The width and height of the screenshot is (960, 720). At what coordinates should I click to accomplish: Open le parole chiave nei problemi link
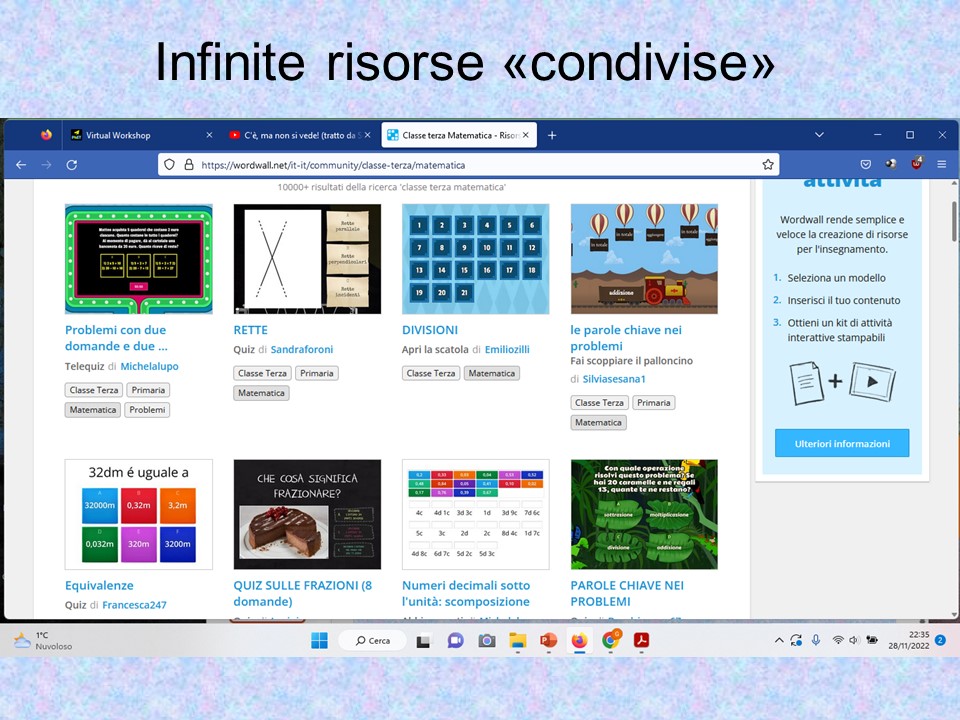click(x=626, y=338)
